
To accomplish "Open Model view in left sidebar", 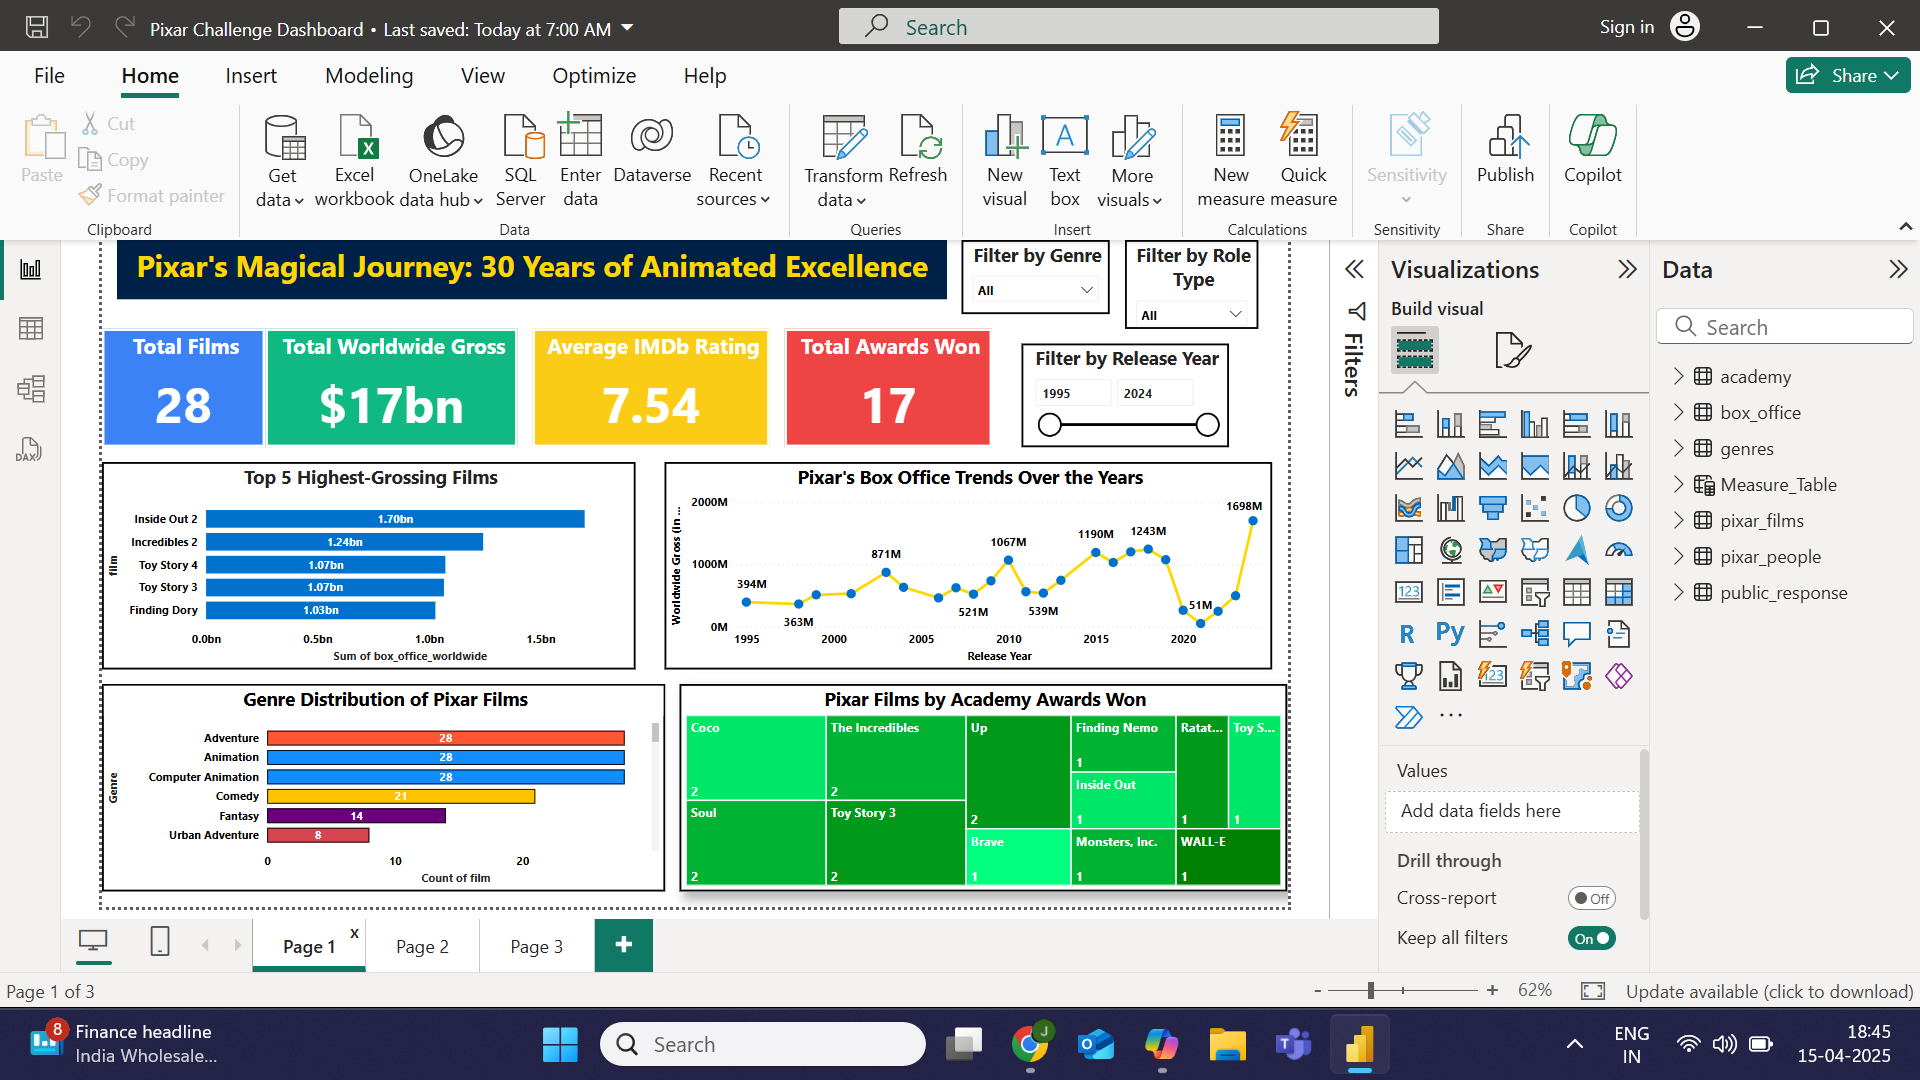I will point(31,389).
